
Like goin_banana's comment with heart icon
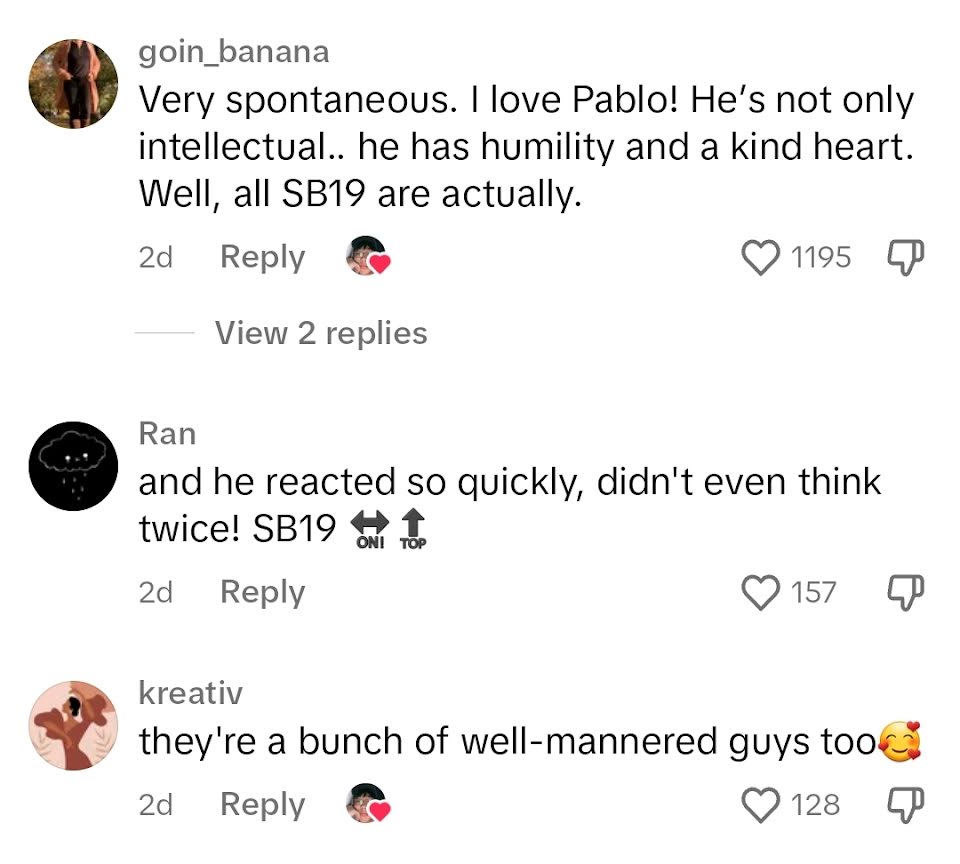click(760, 257)
